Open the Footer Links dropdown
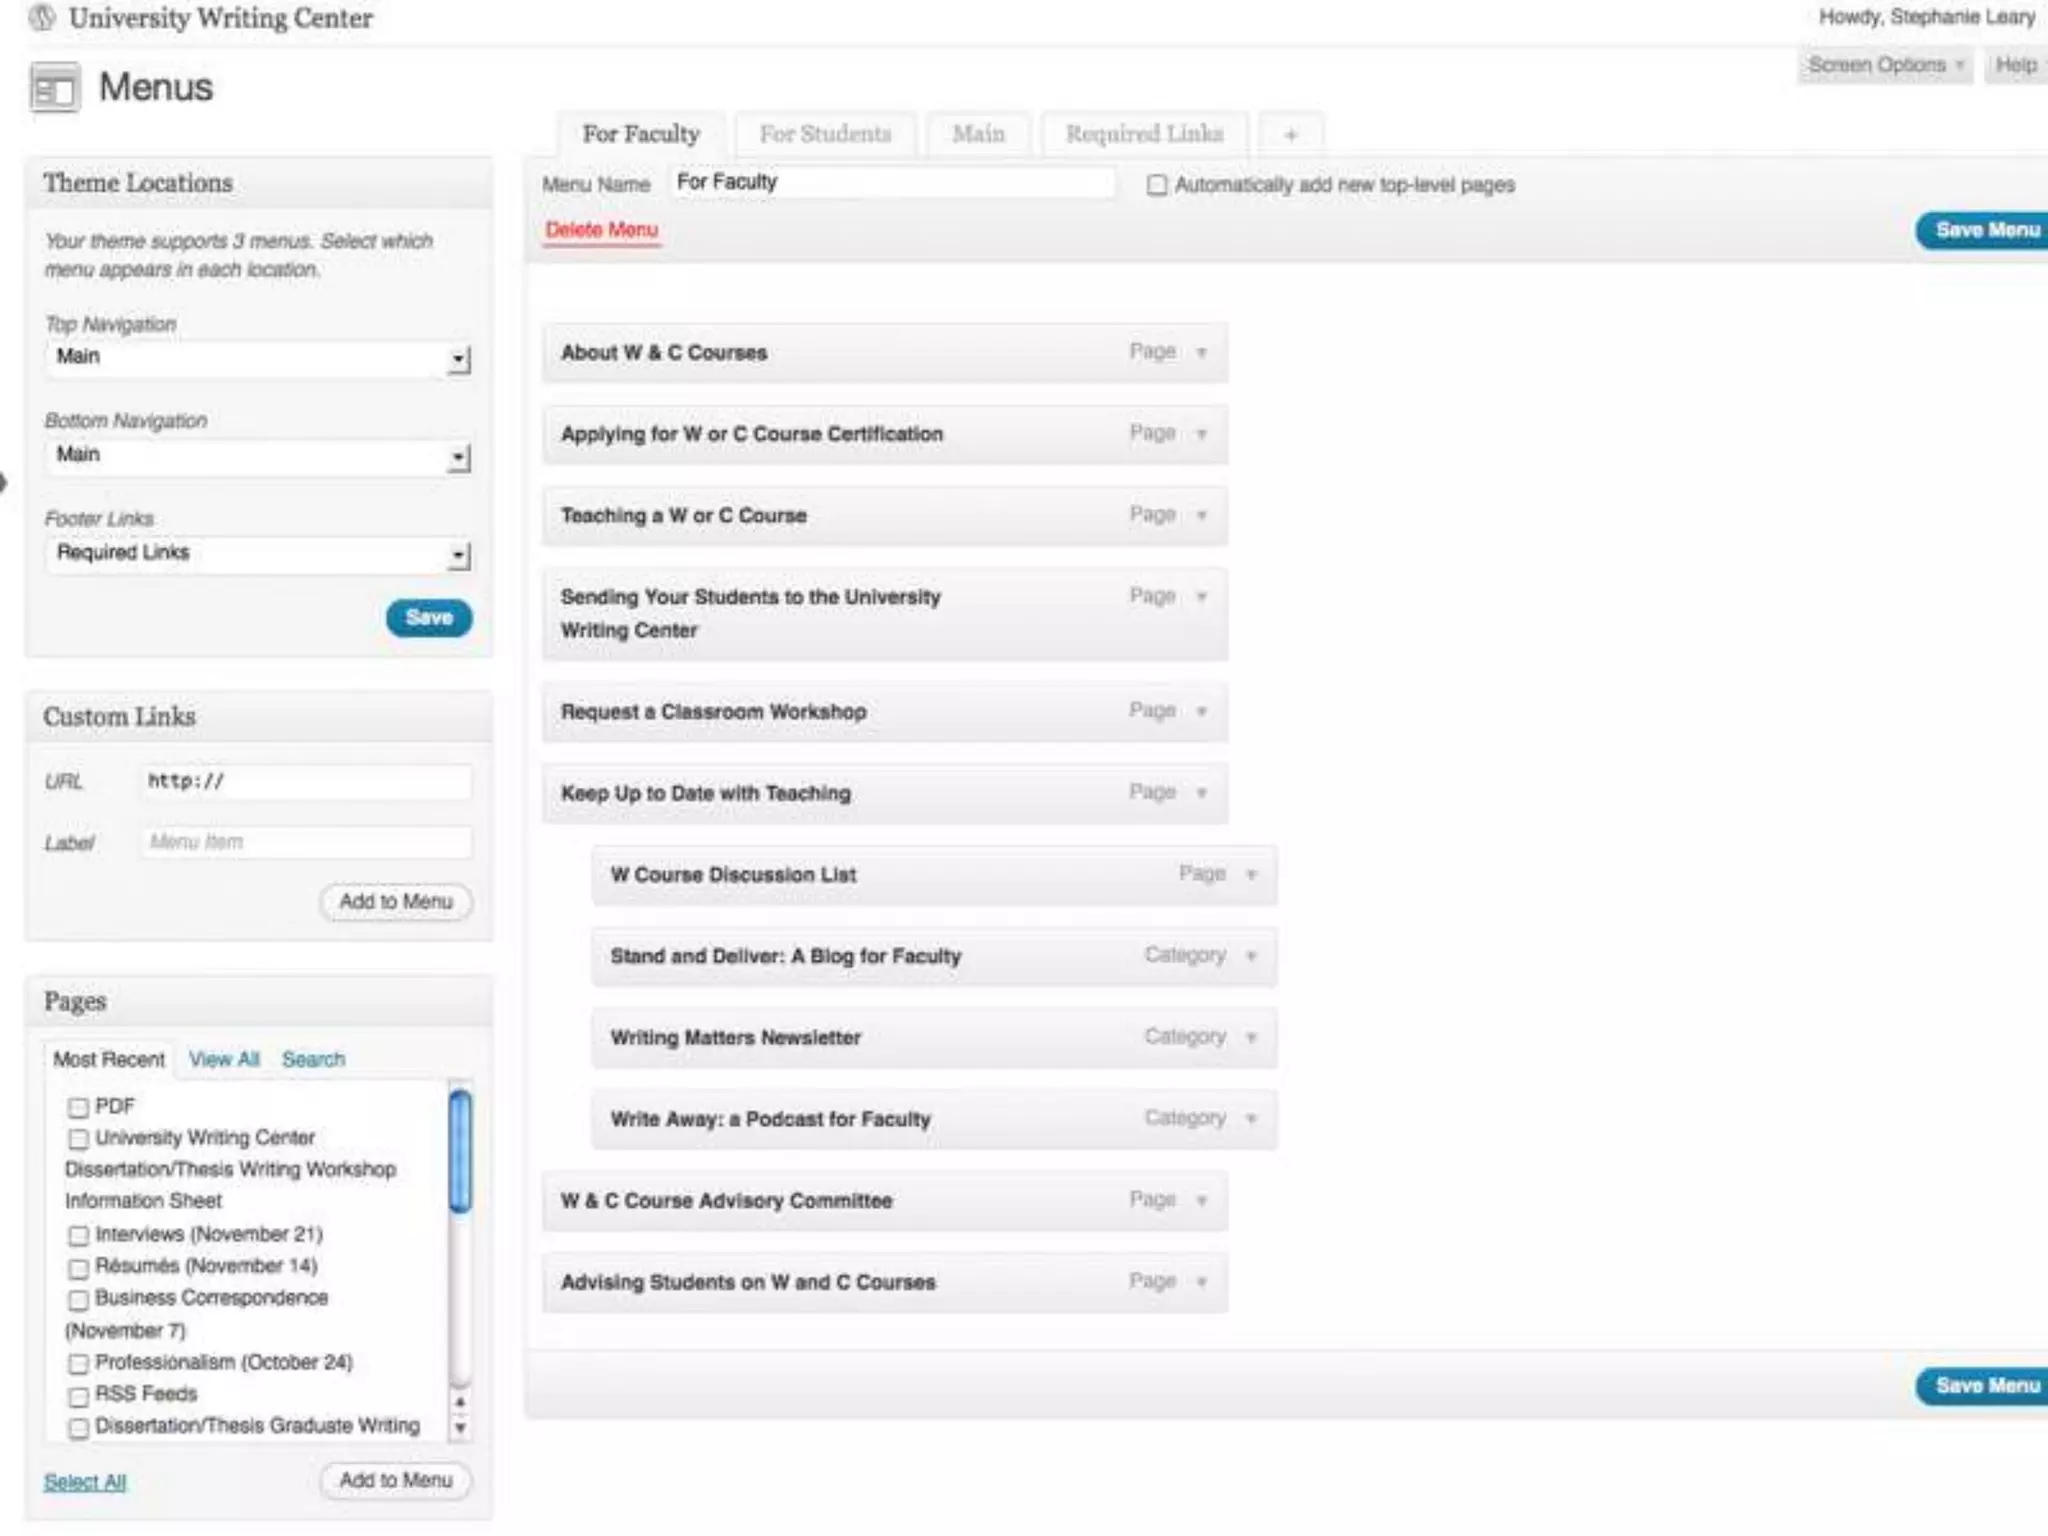Screen dimensions: 2048x1536 click(x=257, y=553)
